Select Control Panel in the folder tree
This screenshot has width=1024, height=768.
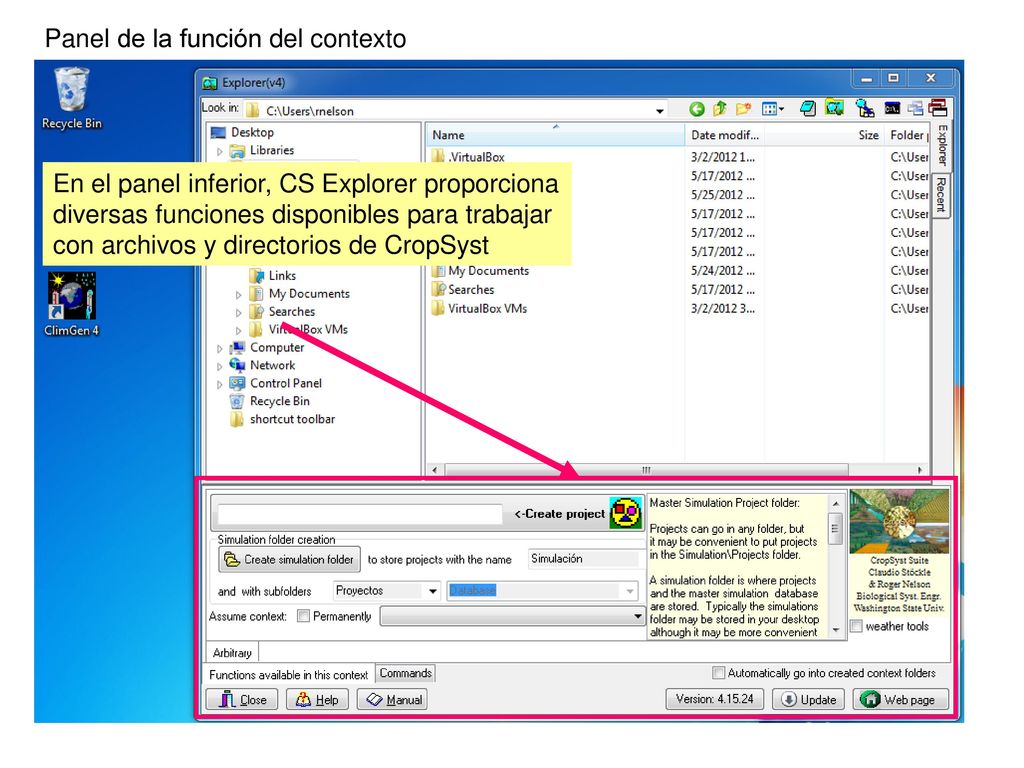pos(276,383)
